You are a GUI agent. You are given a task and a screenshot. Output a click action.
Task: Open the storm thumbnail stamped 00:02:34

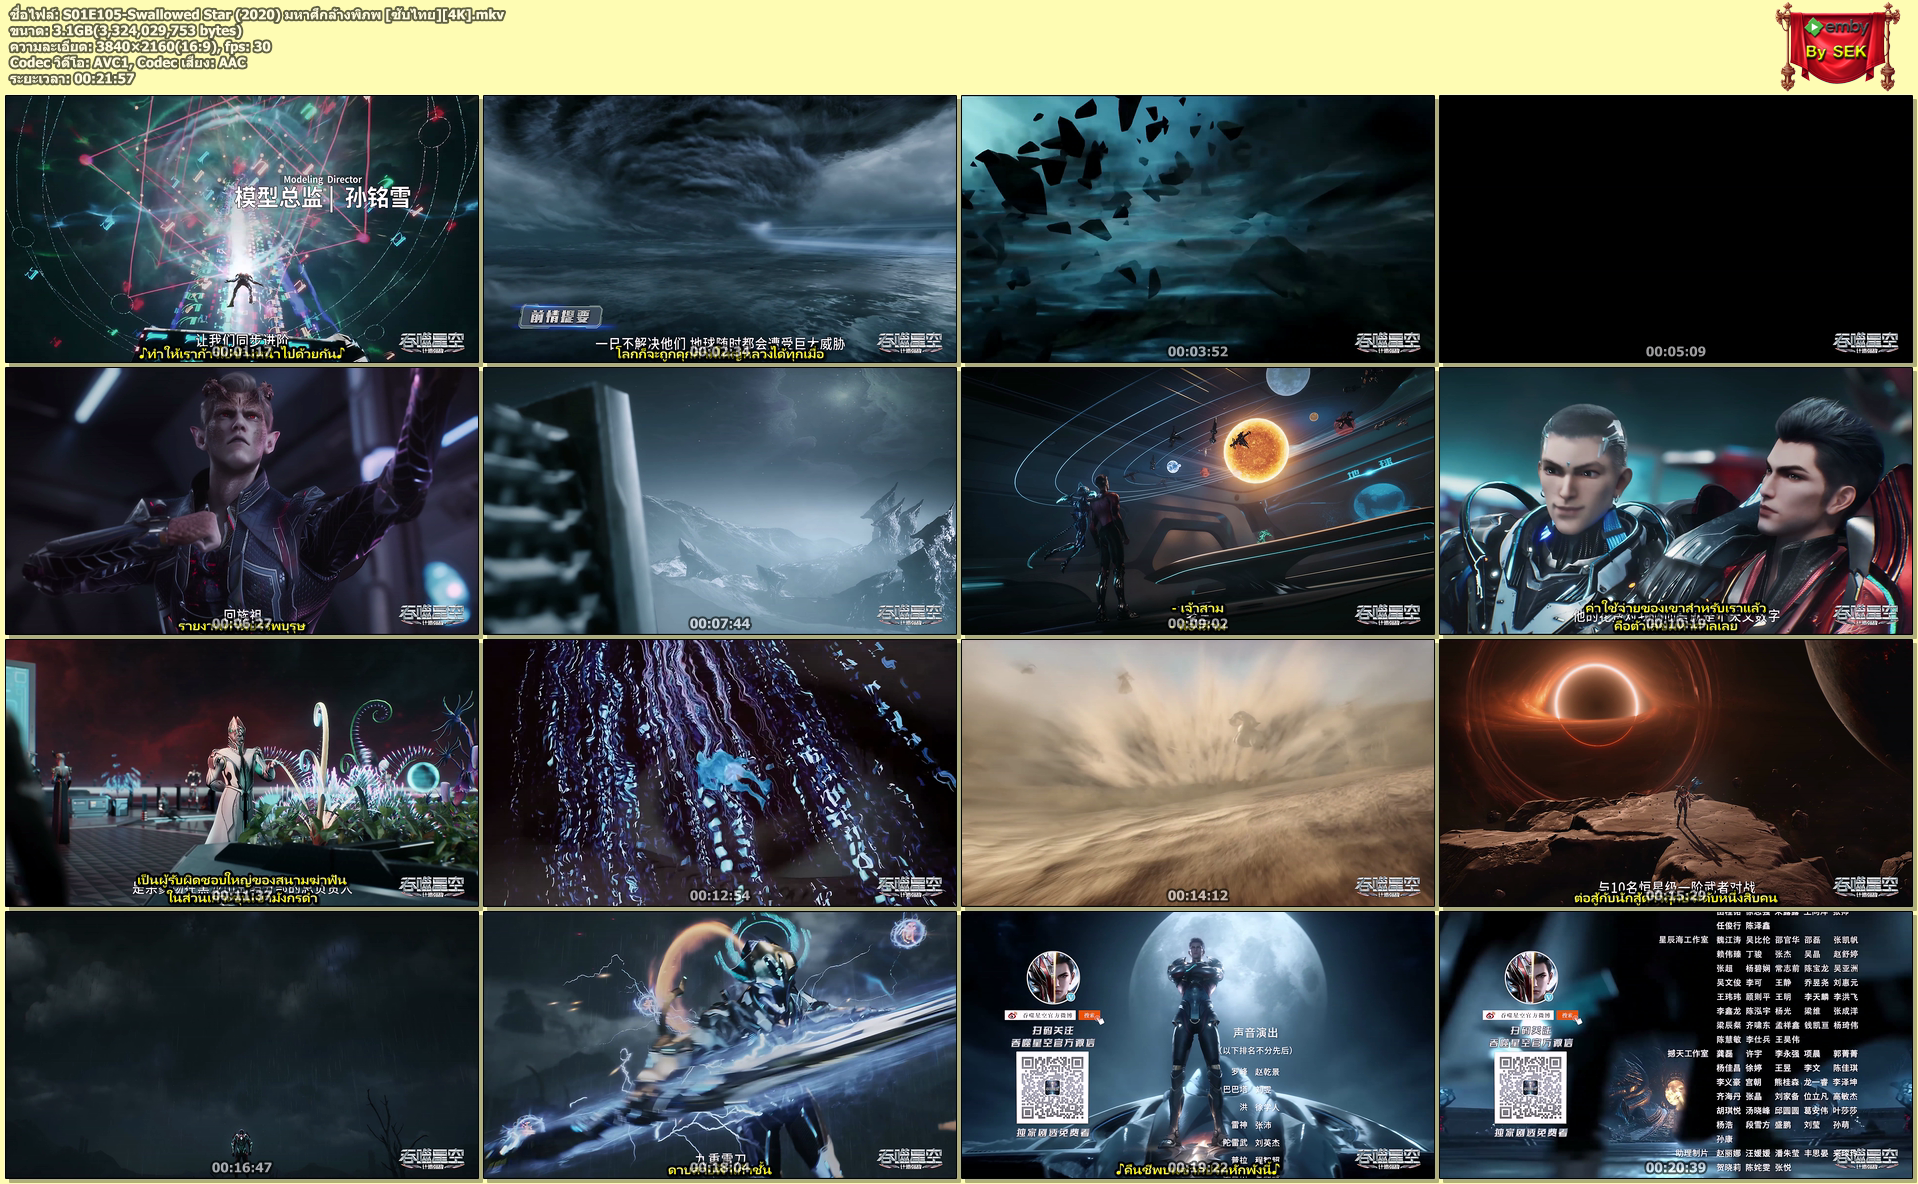coord(720,229)
